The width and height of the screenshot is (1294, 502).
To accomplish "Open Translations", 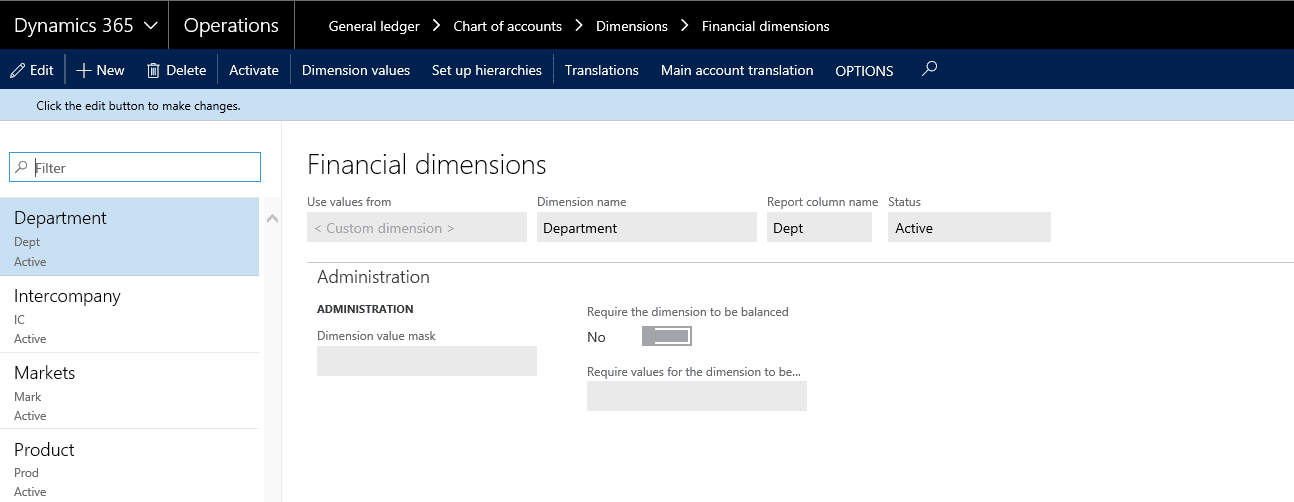I will point(601,70).
